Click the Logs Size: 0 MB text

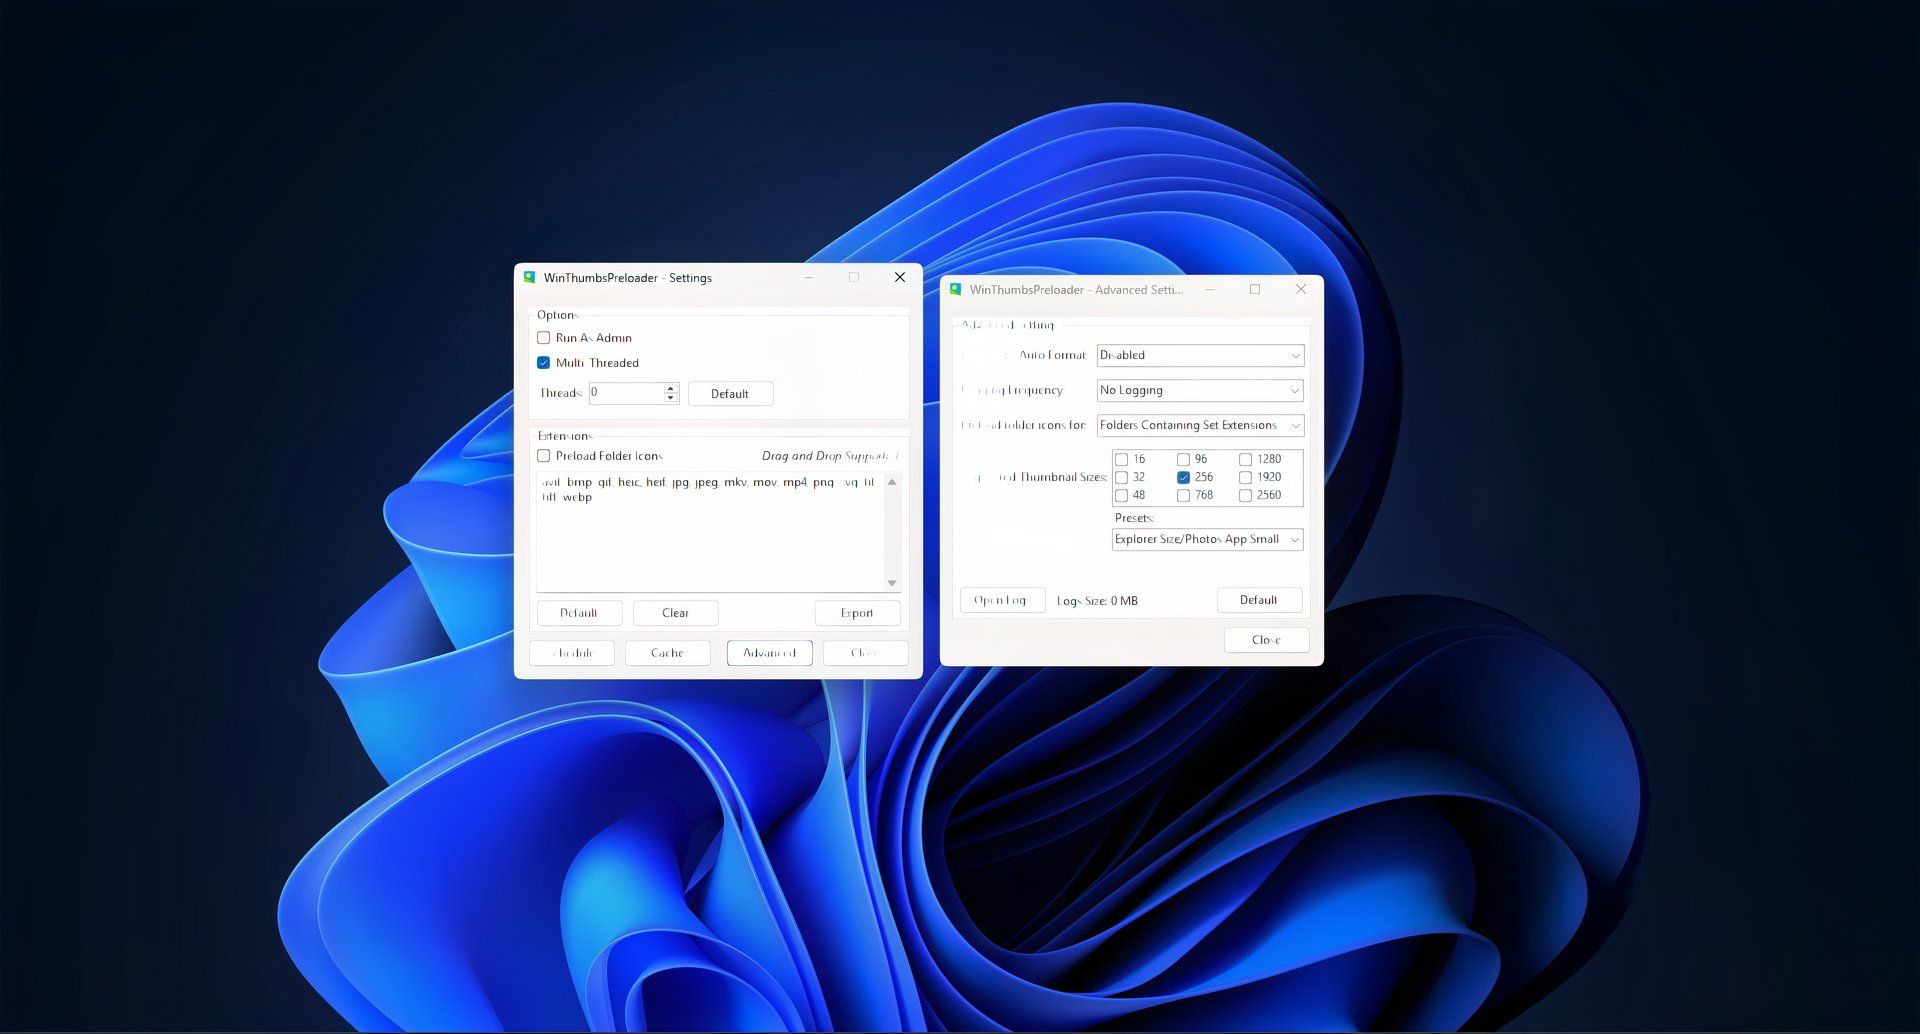click(1097, 601)
